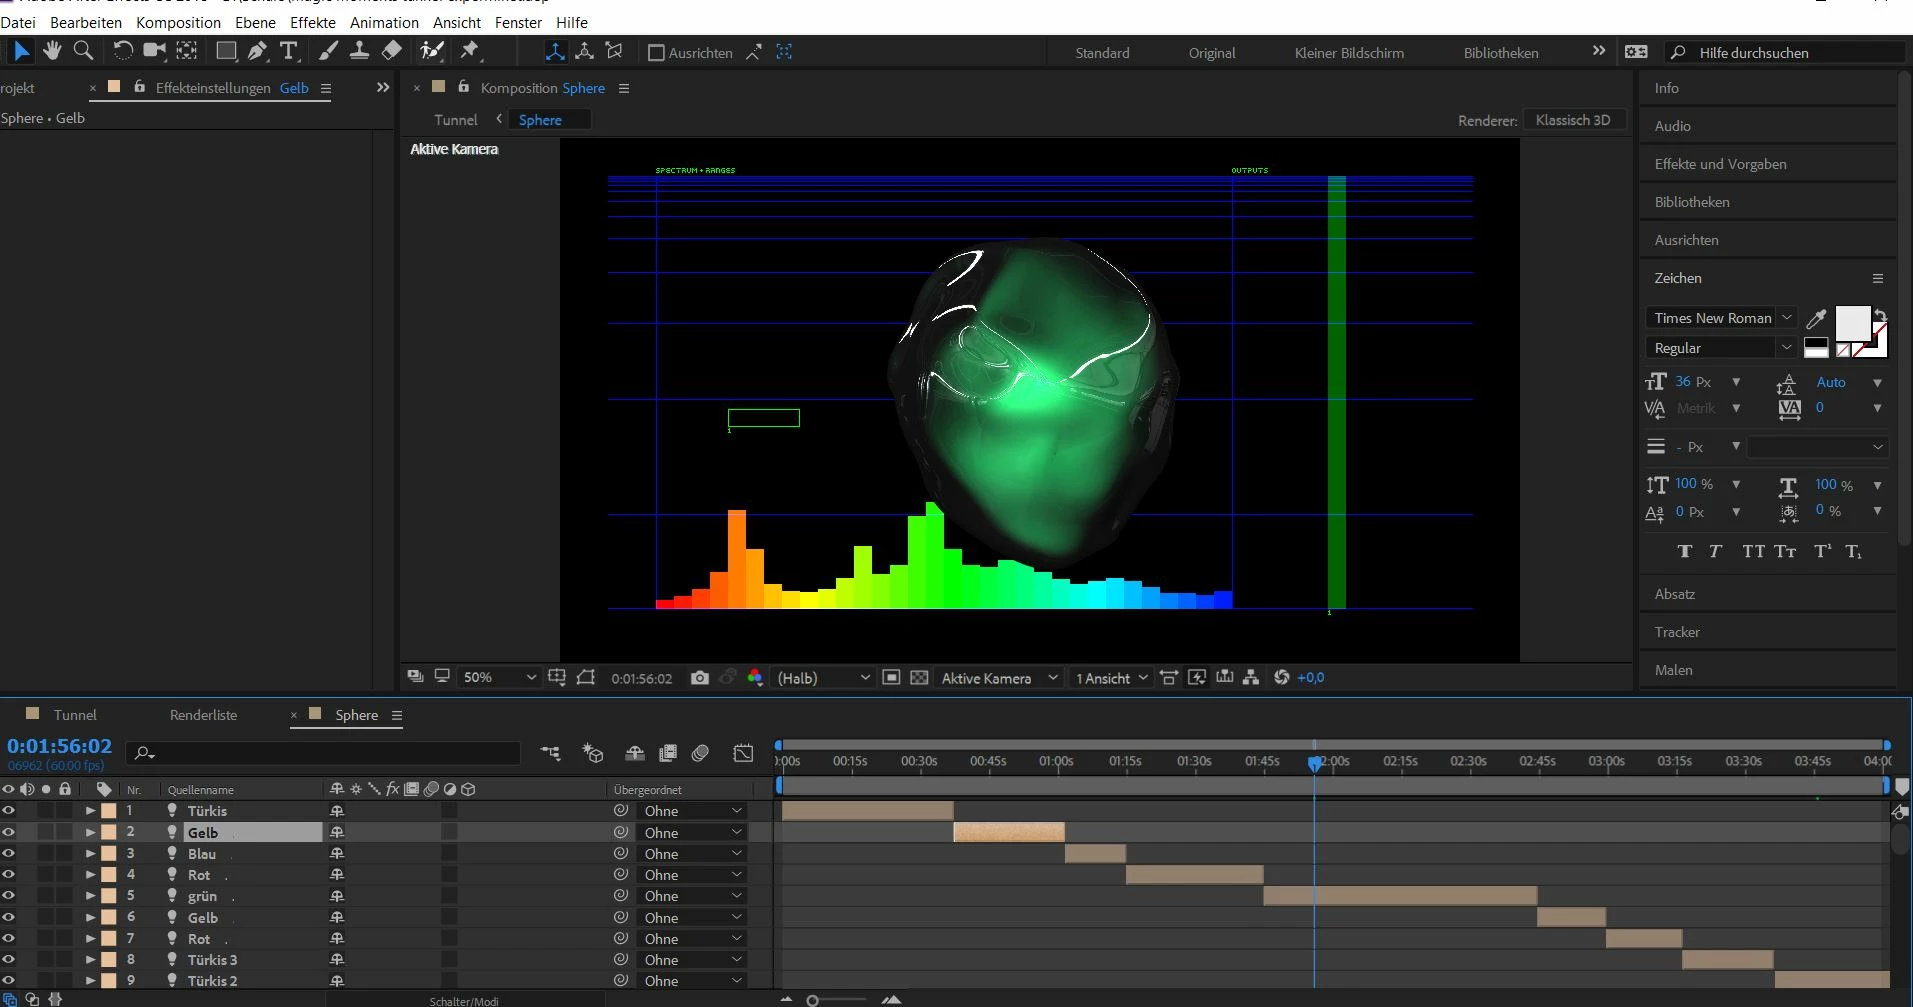1913x1007 pixels.
Task: Select the Pen tool
Action: pos(258,51)
